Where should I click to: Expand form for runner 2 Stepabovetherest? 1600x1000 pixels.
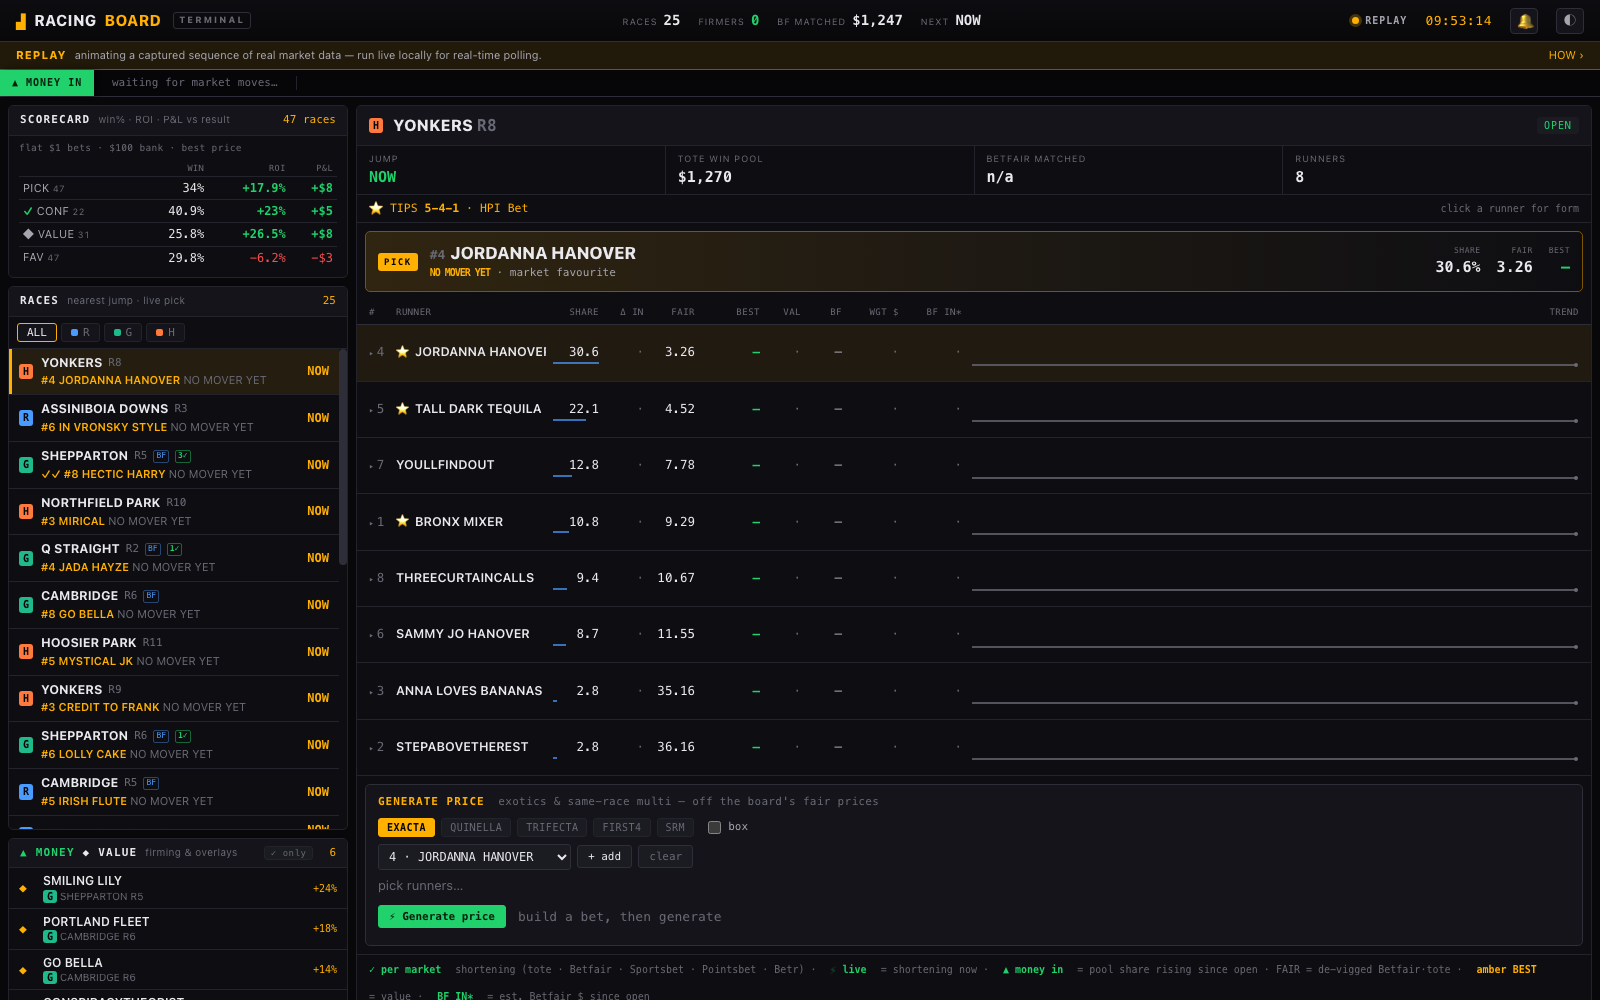973,747
